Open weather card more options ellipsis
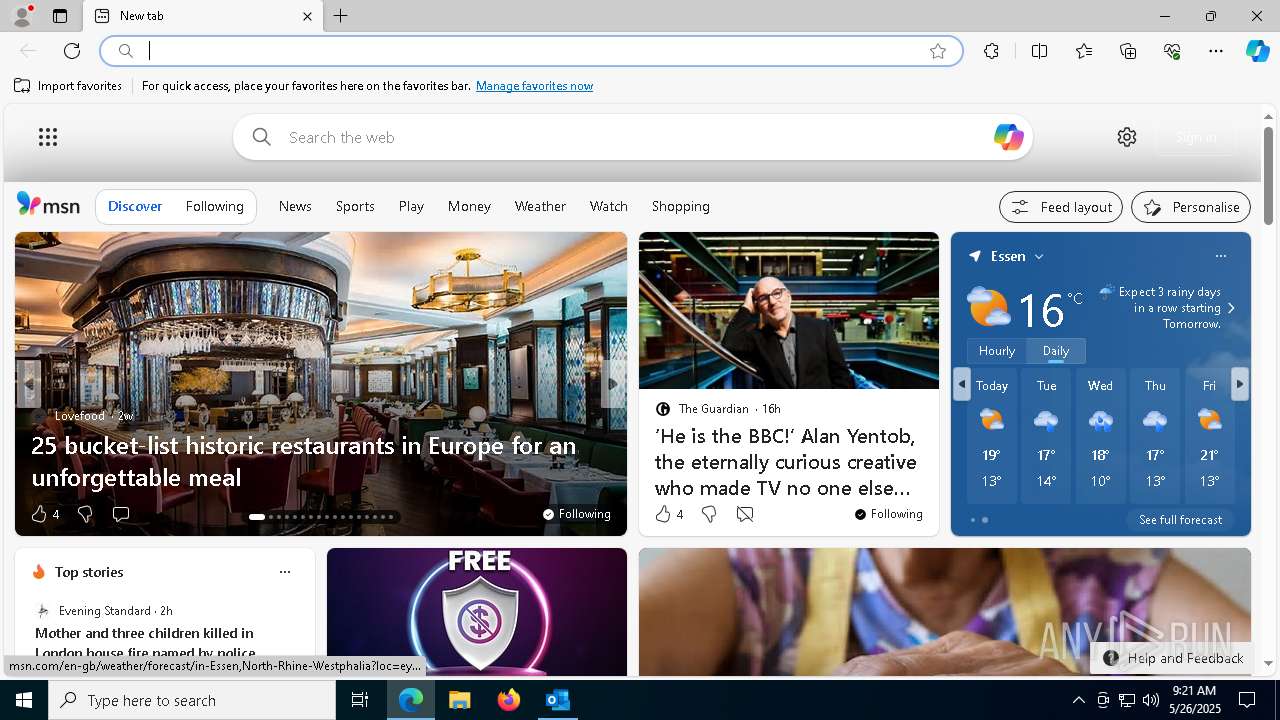 click(x=1221, y=256)
